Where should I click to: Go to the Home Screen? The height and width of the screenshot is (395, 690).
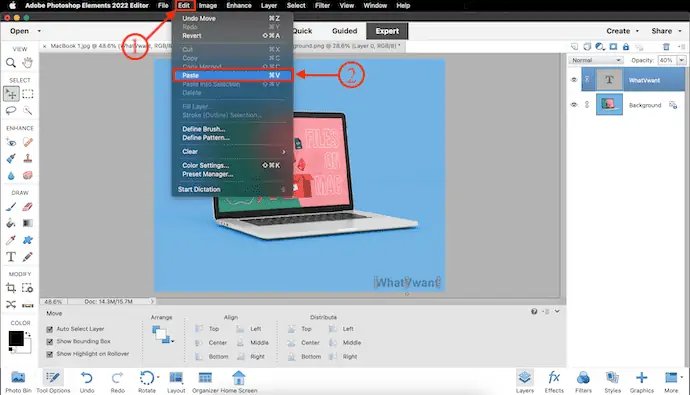[x=239, y=381]
